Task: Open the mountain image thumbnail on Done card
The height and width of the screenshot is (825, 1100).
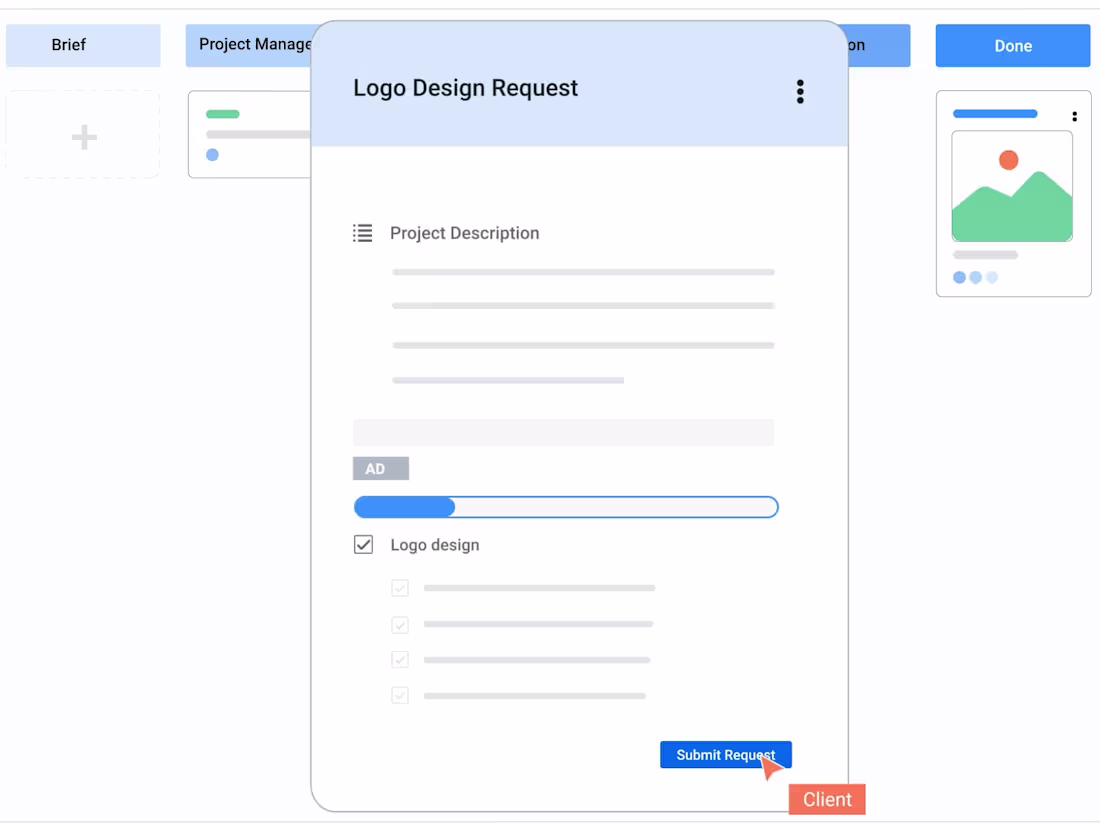Action: (x=1012, y=187)
